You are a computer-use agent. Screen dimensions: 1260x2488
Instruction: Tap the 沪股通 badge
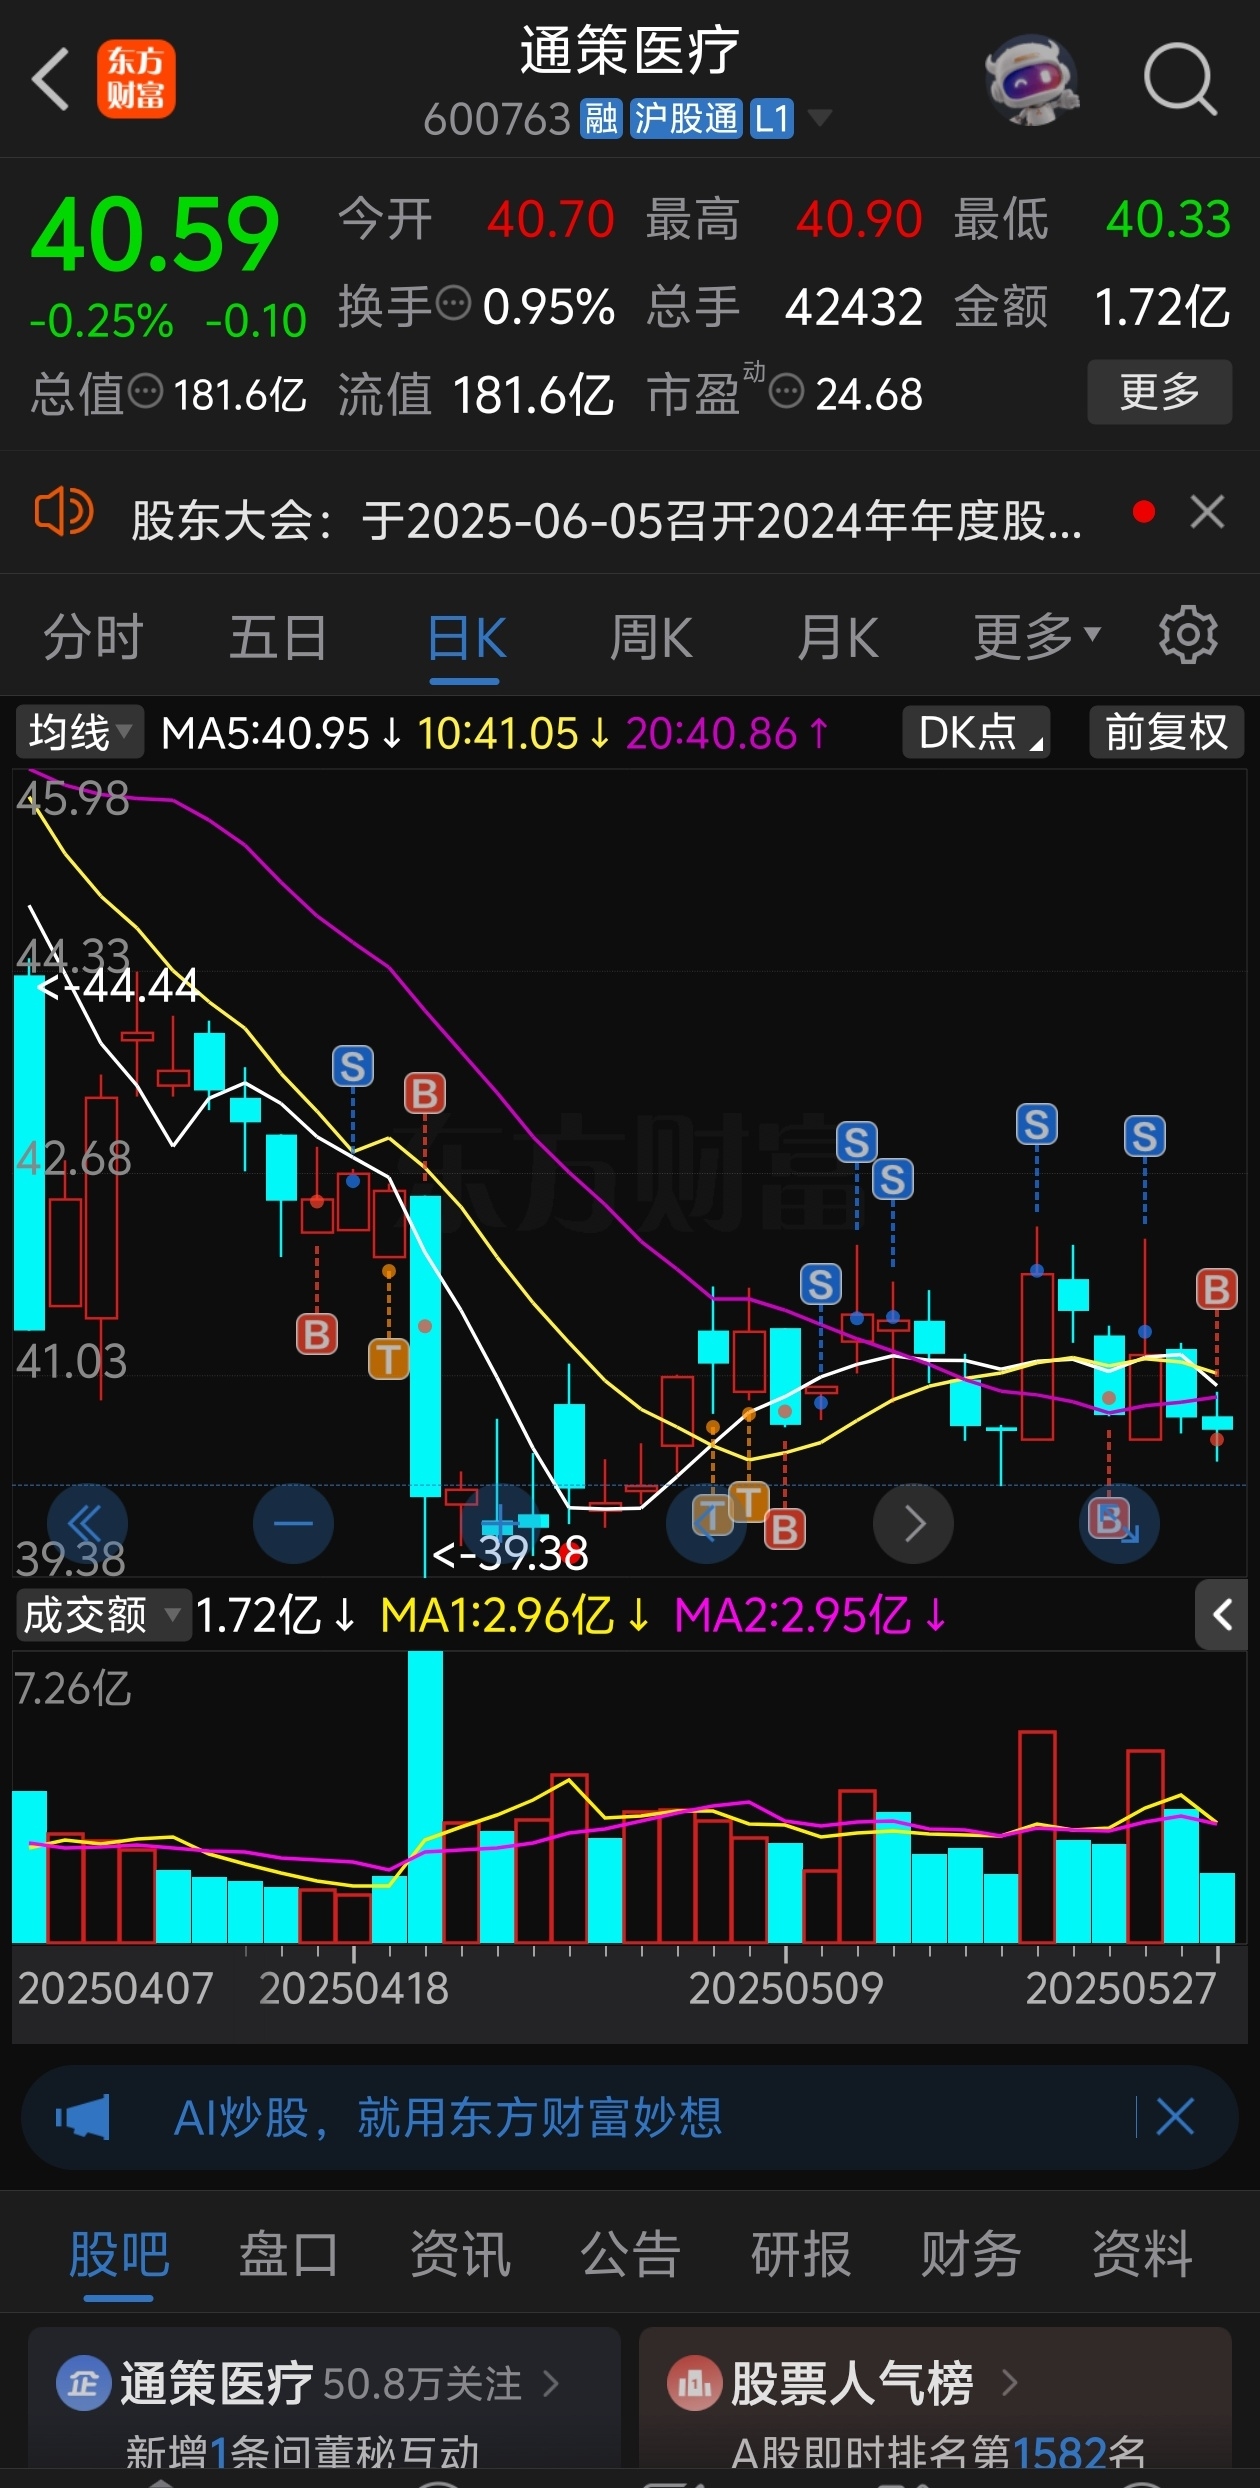686,119
